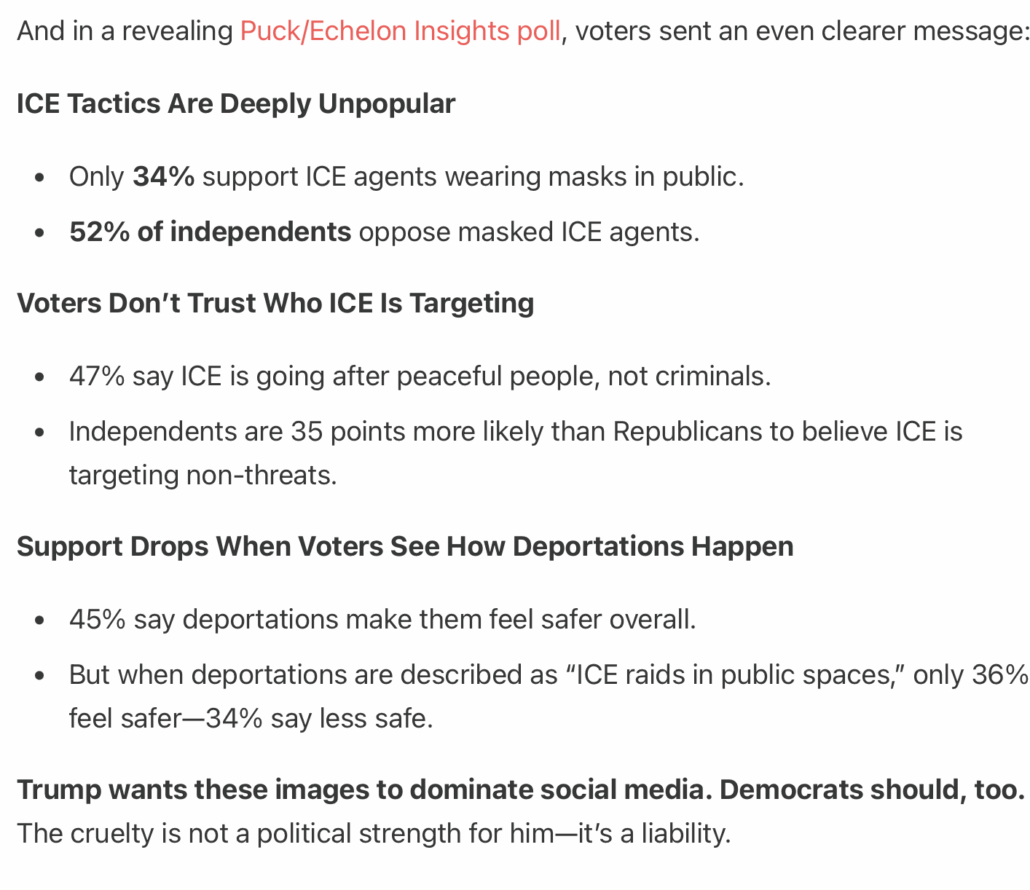The width and height of the screenshot is (1030, 890).
Task: Click the text "feel safer—34% say less safe."
Action: (250, 719)
